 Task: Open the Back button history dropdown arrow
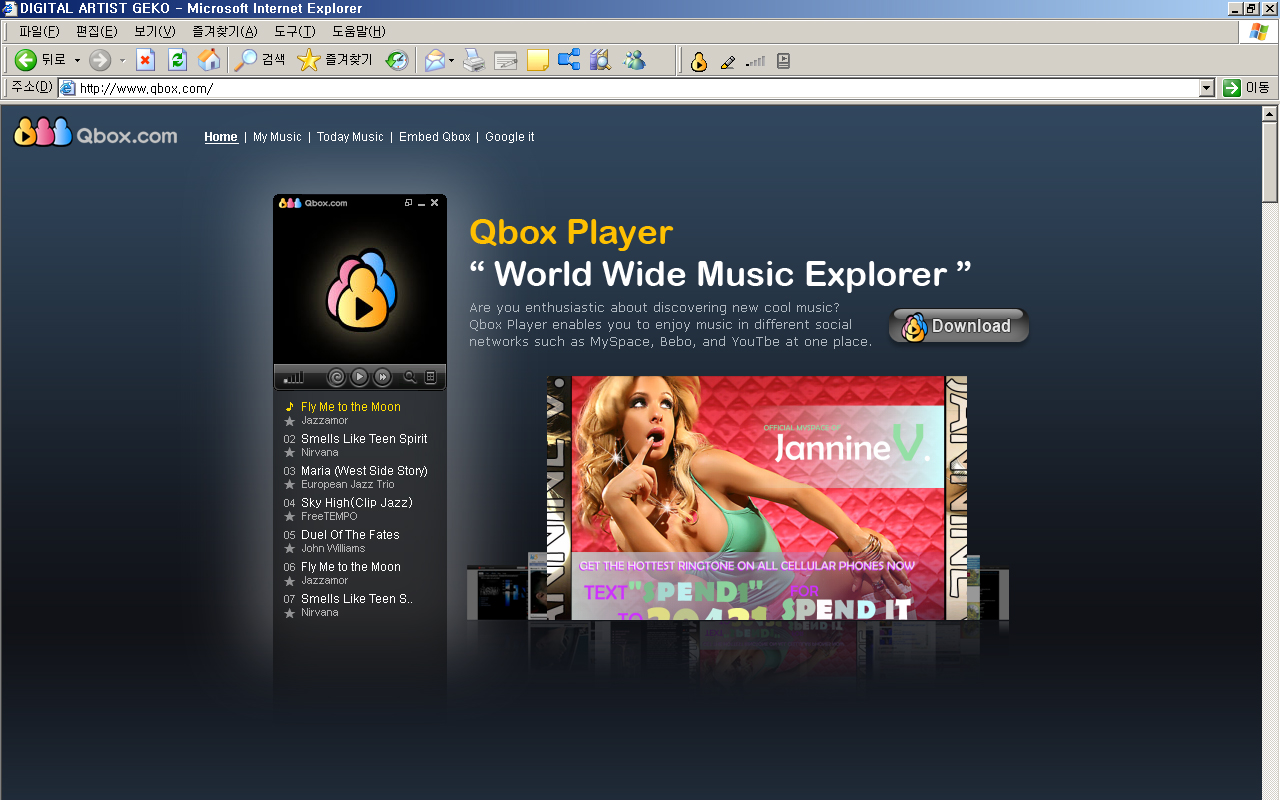[77, 60]
